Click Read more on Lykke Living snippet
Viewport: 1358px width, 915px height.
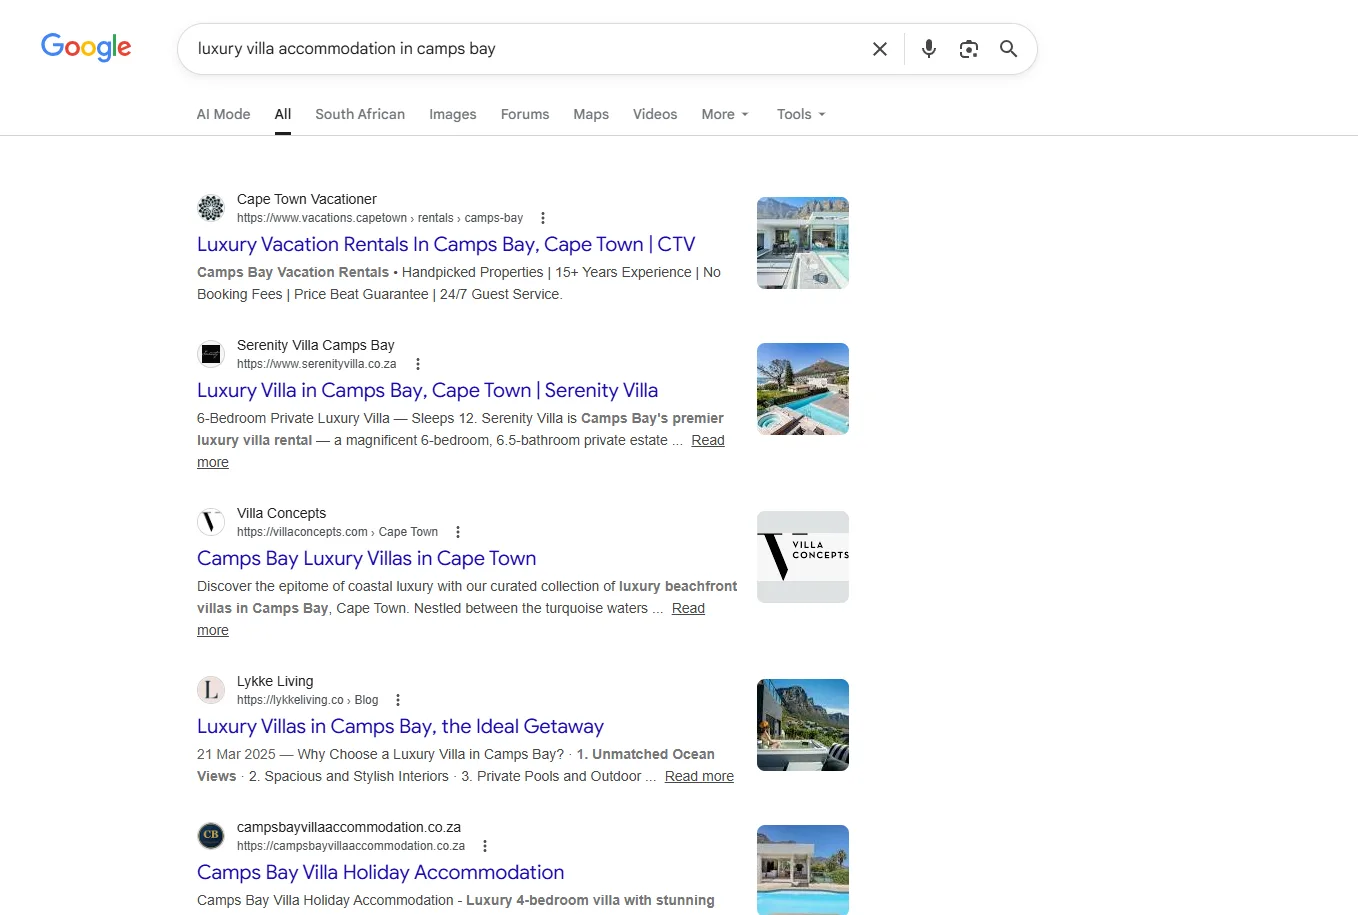tap(699, 776)
